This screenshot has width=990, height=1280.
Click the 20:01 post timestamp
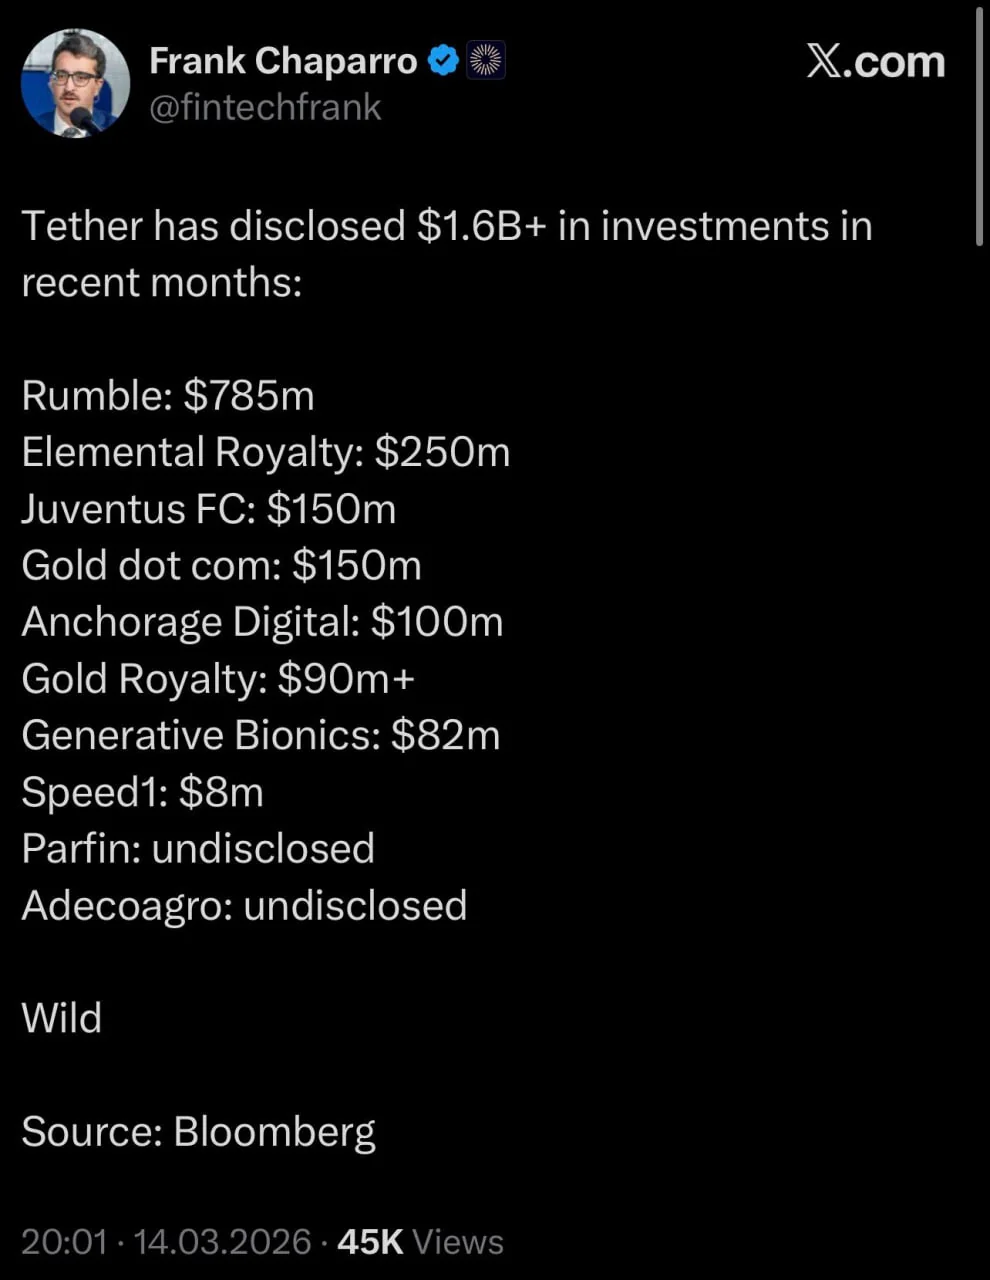64,1241
